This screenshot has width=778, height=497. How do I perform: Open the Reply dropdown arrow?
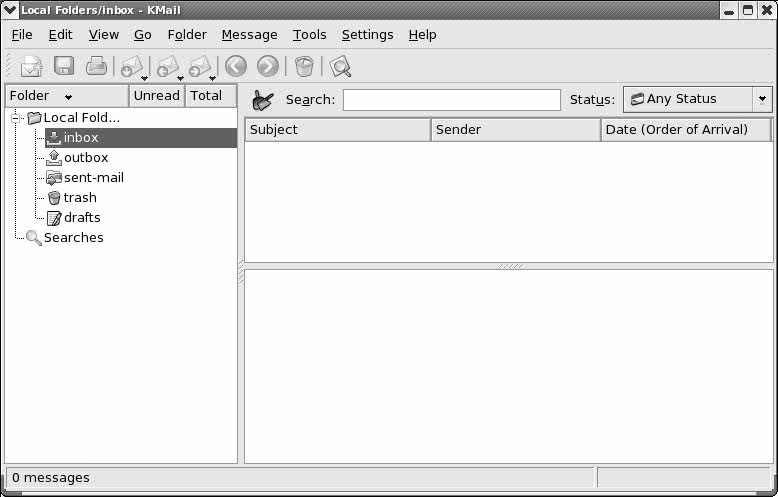[180, 78]
